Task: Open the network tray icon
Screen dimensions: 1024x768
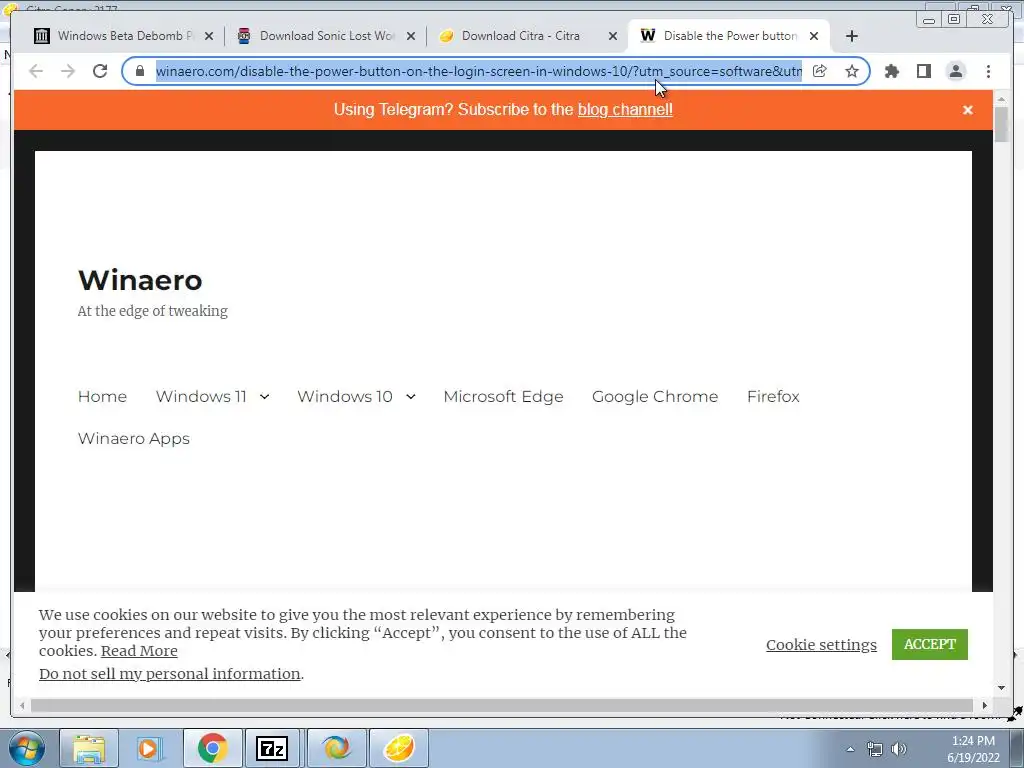Action: tap(874, 749)
